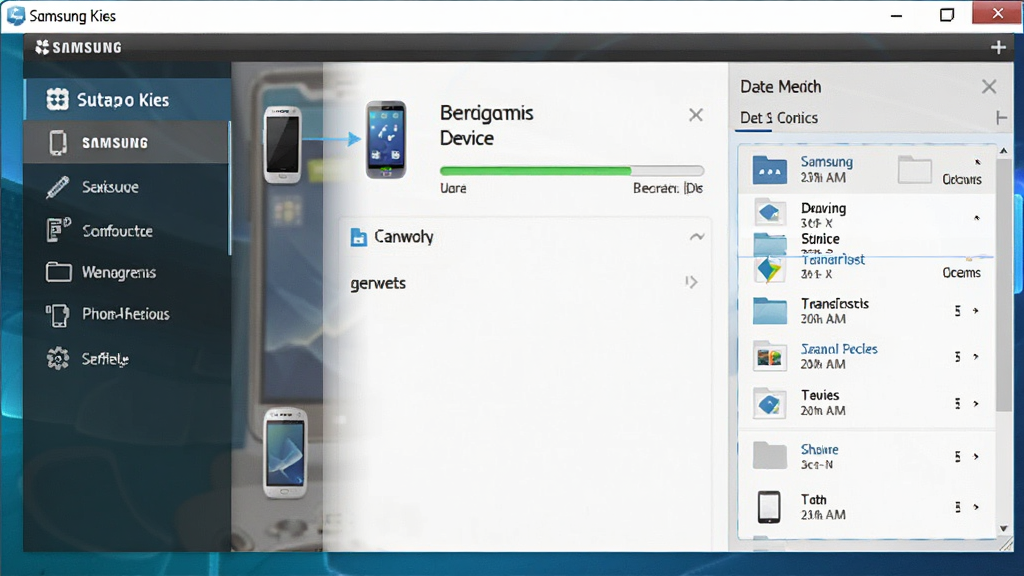Click the green transfer progress bar
Screen dimensions: 1024x576
click(571, 171)
